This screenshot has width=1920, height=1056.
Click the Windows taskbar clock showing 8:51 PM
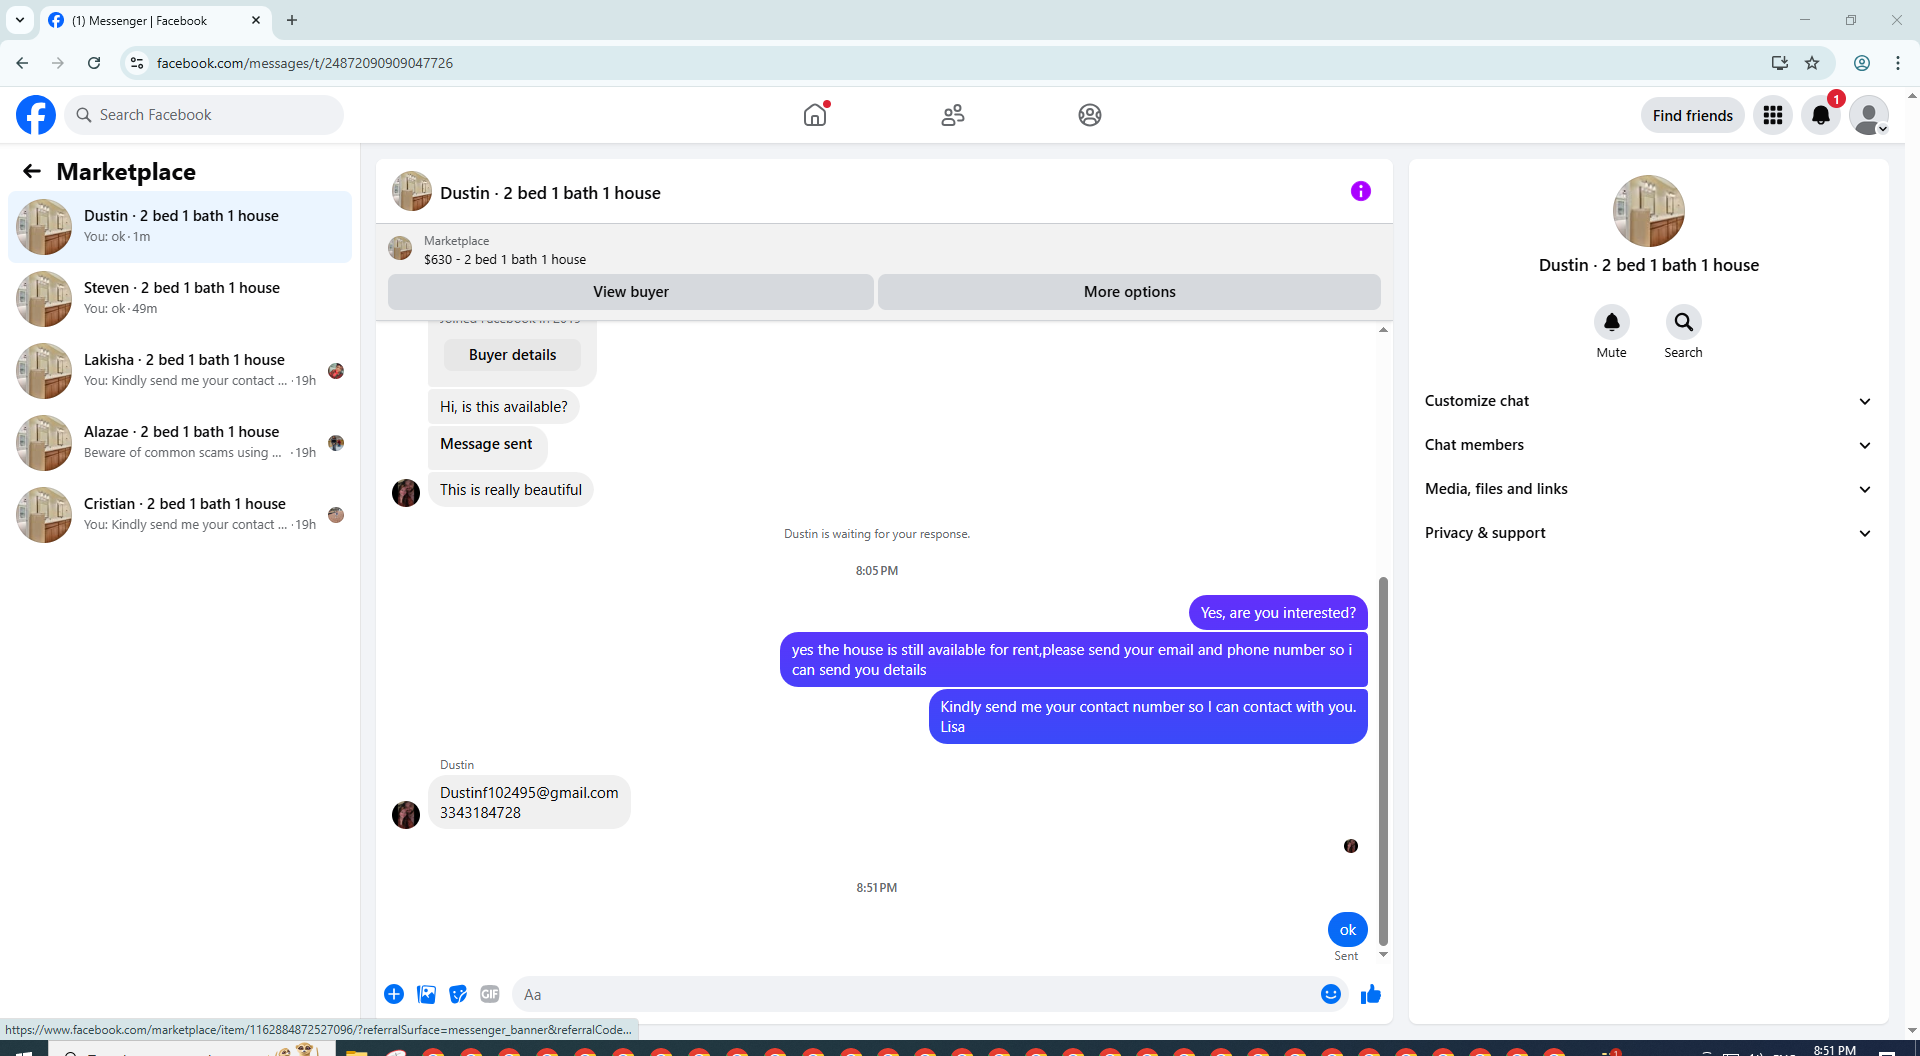click(1834, 1049)
